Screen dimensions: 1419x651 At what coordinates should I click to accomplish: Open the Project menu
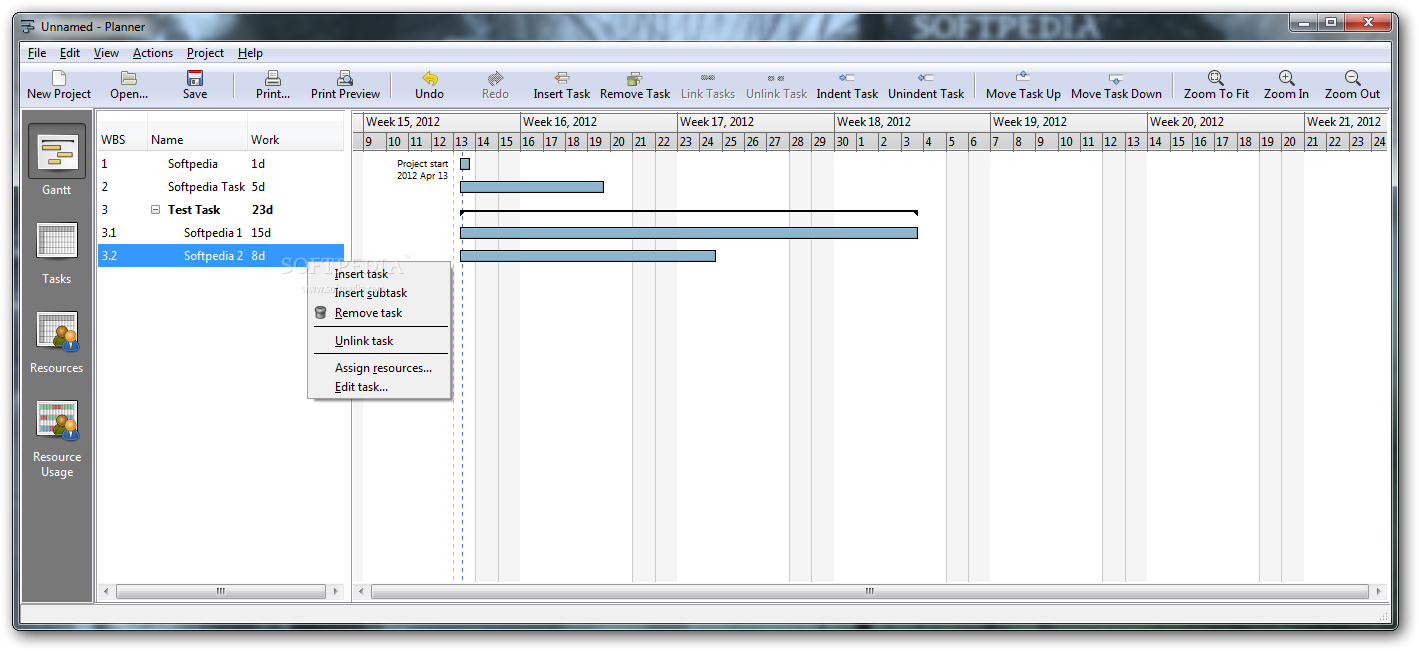(x=206, y=53)
